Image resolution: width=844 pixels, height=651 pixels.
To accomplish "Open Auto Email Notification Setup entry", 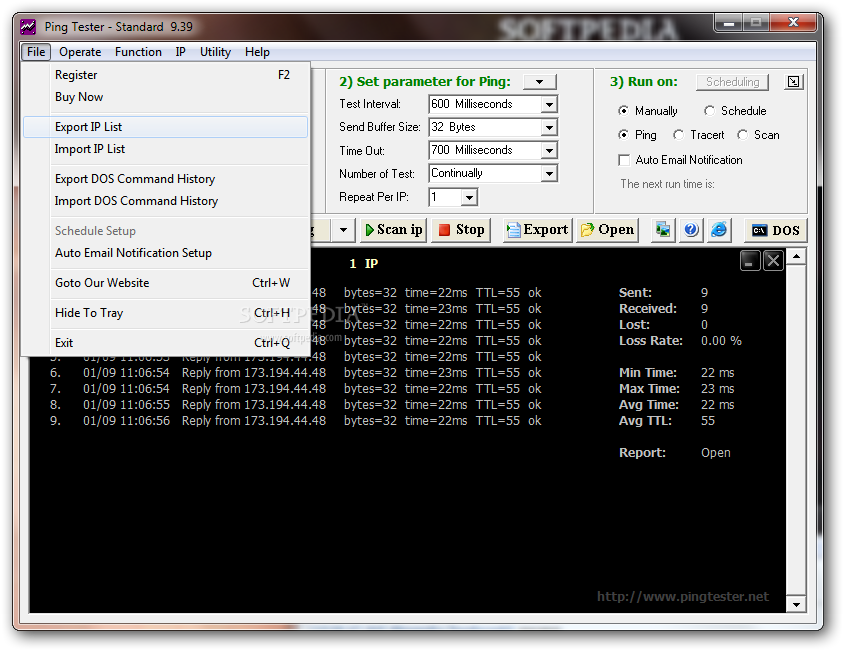I will pyautogui.click(x=166, y=253).
